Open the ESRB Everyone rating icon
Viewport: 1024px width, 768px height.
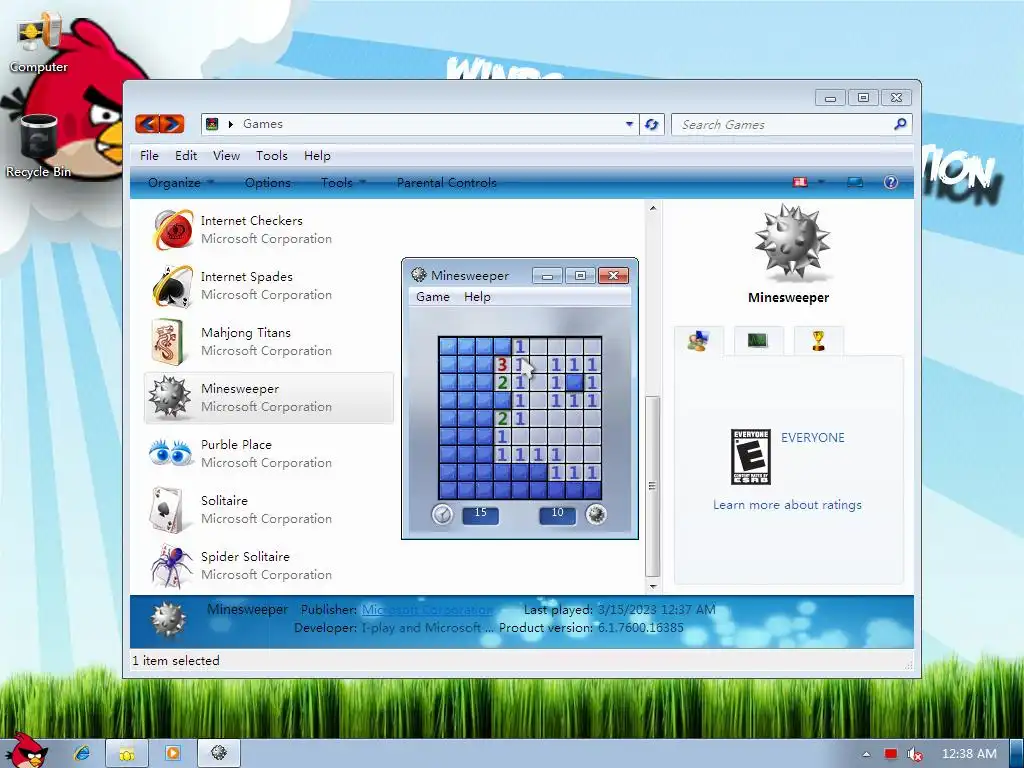click(750, 456)
